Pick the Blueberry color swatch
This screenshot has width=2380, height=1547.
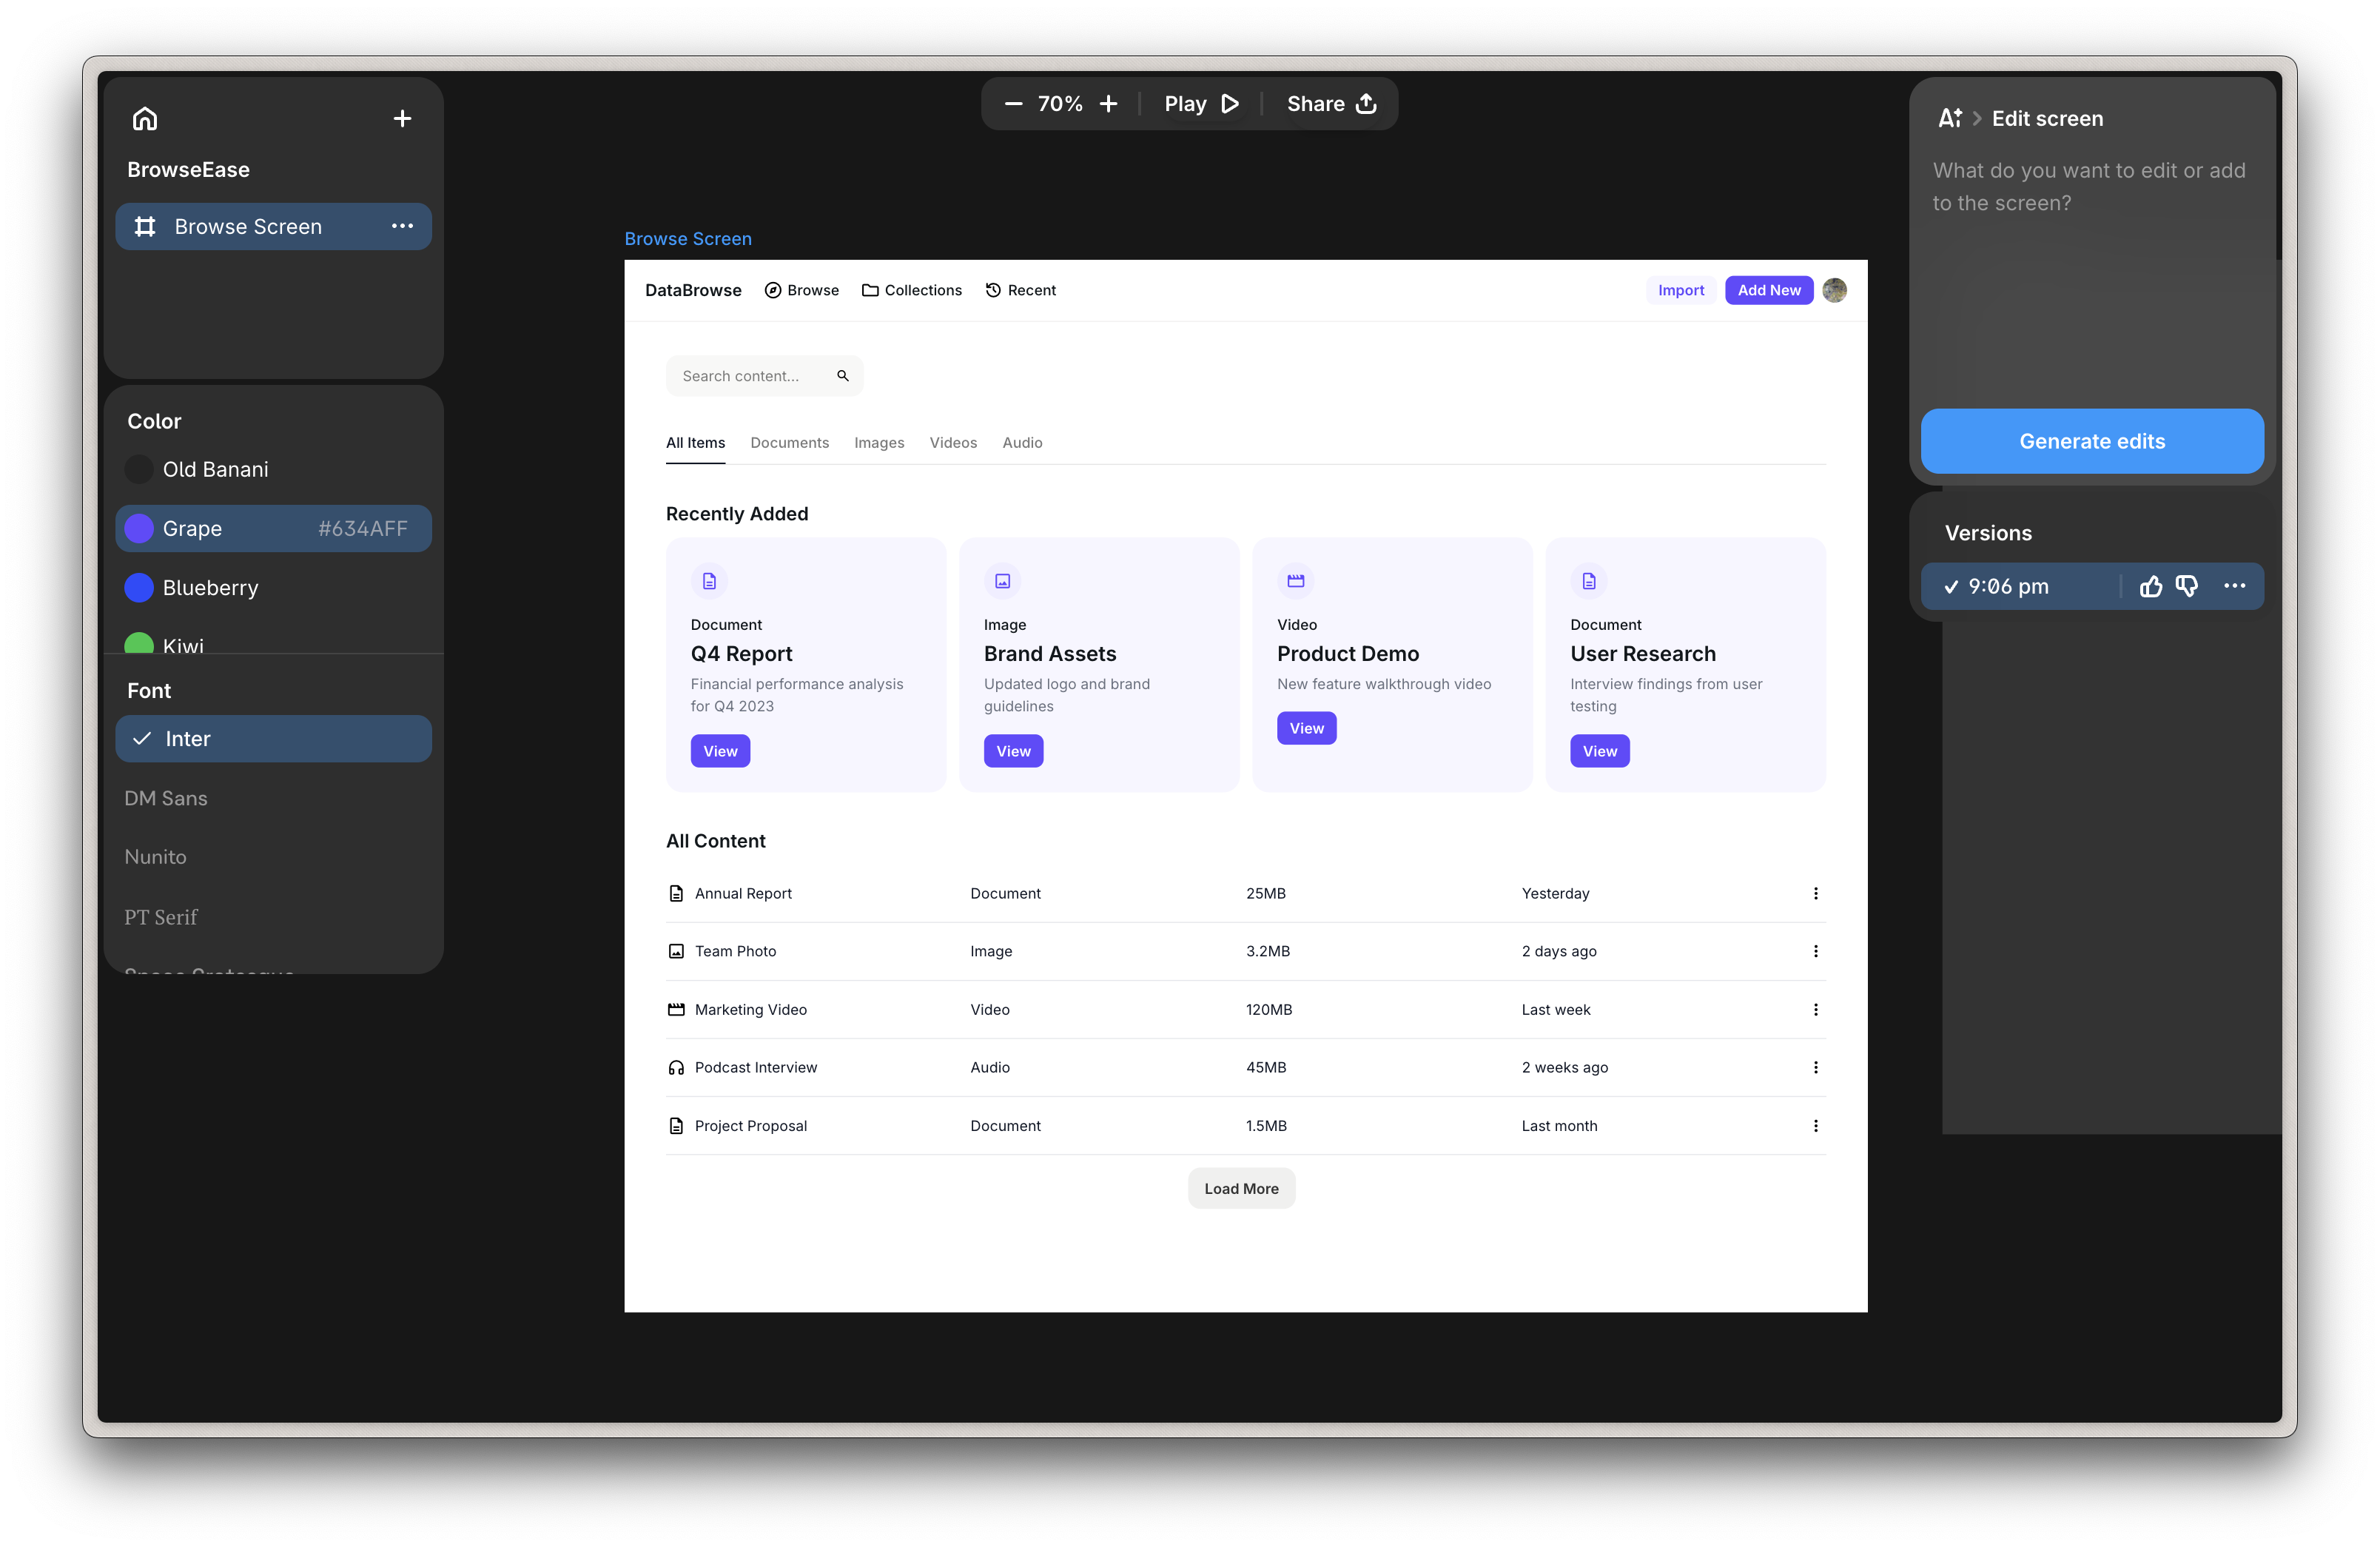tap(139, 588)
